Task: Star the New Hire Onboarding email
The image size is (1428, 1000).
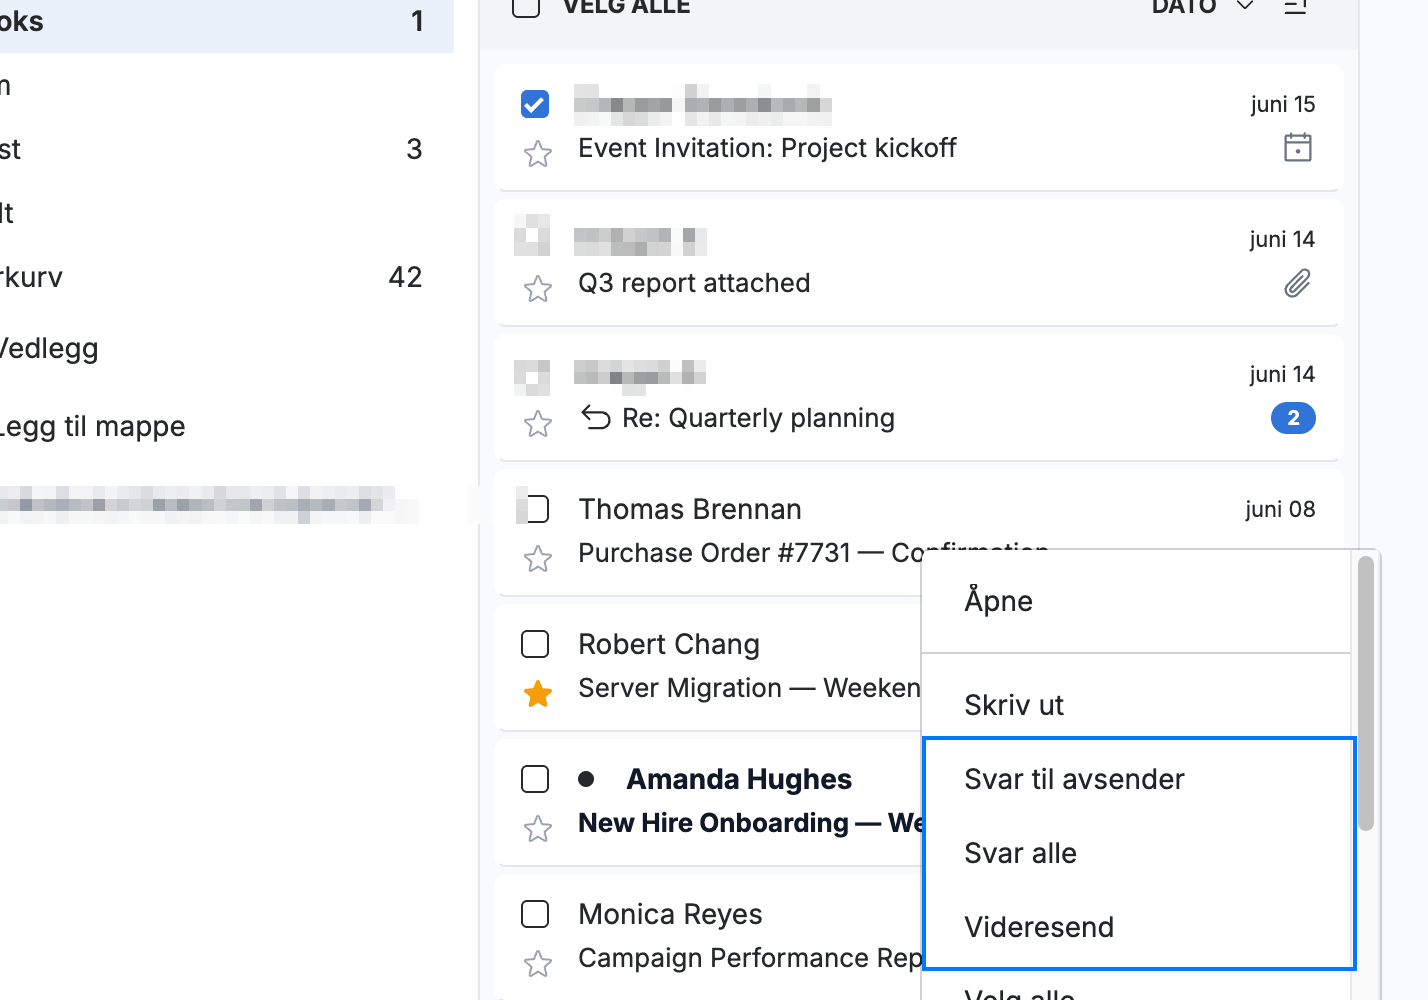Action: click(x=538, y=828)
